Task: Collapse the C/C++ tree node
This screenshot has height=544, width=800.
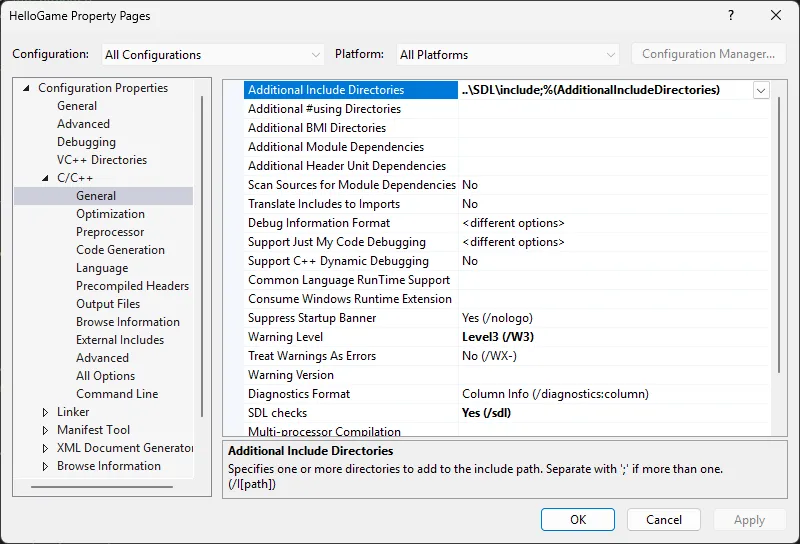Action: (x=46, y=178)
